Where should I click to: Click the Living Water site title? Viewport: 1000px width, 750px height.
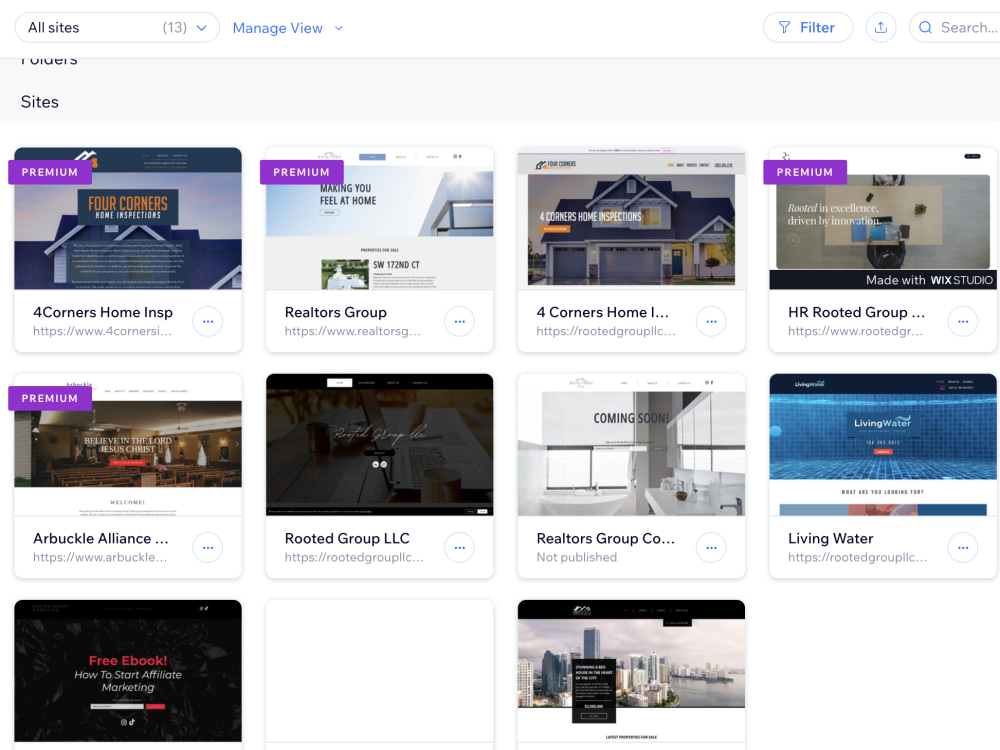click(830, 538)
